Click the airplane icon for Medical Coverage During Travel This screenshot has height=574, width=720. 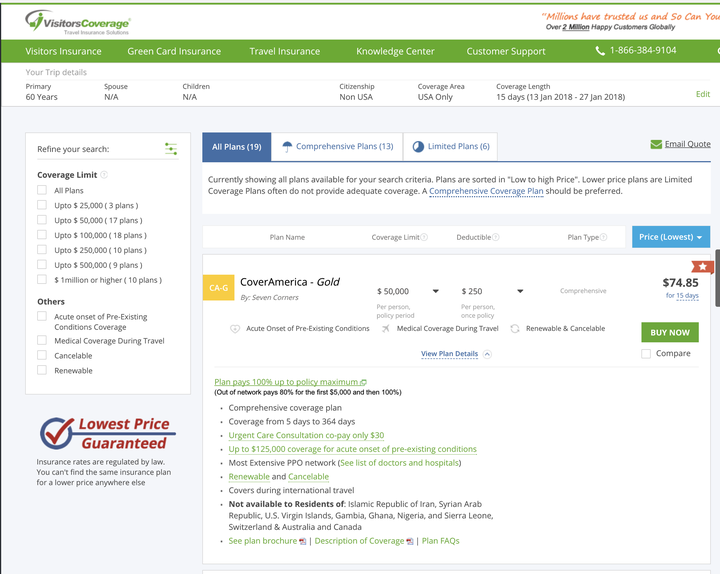pyautogui.click(x=385, y=328)
